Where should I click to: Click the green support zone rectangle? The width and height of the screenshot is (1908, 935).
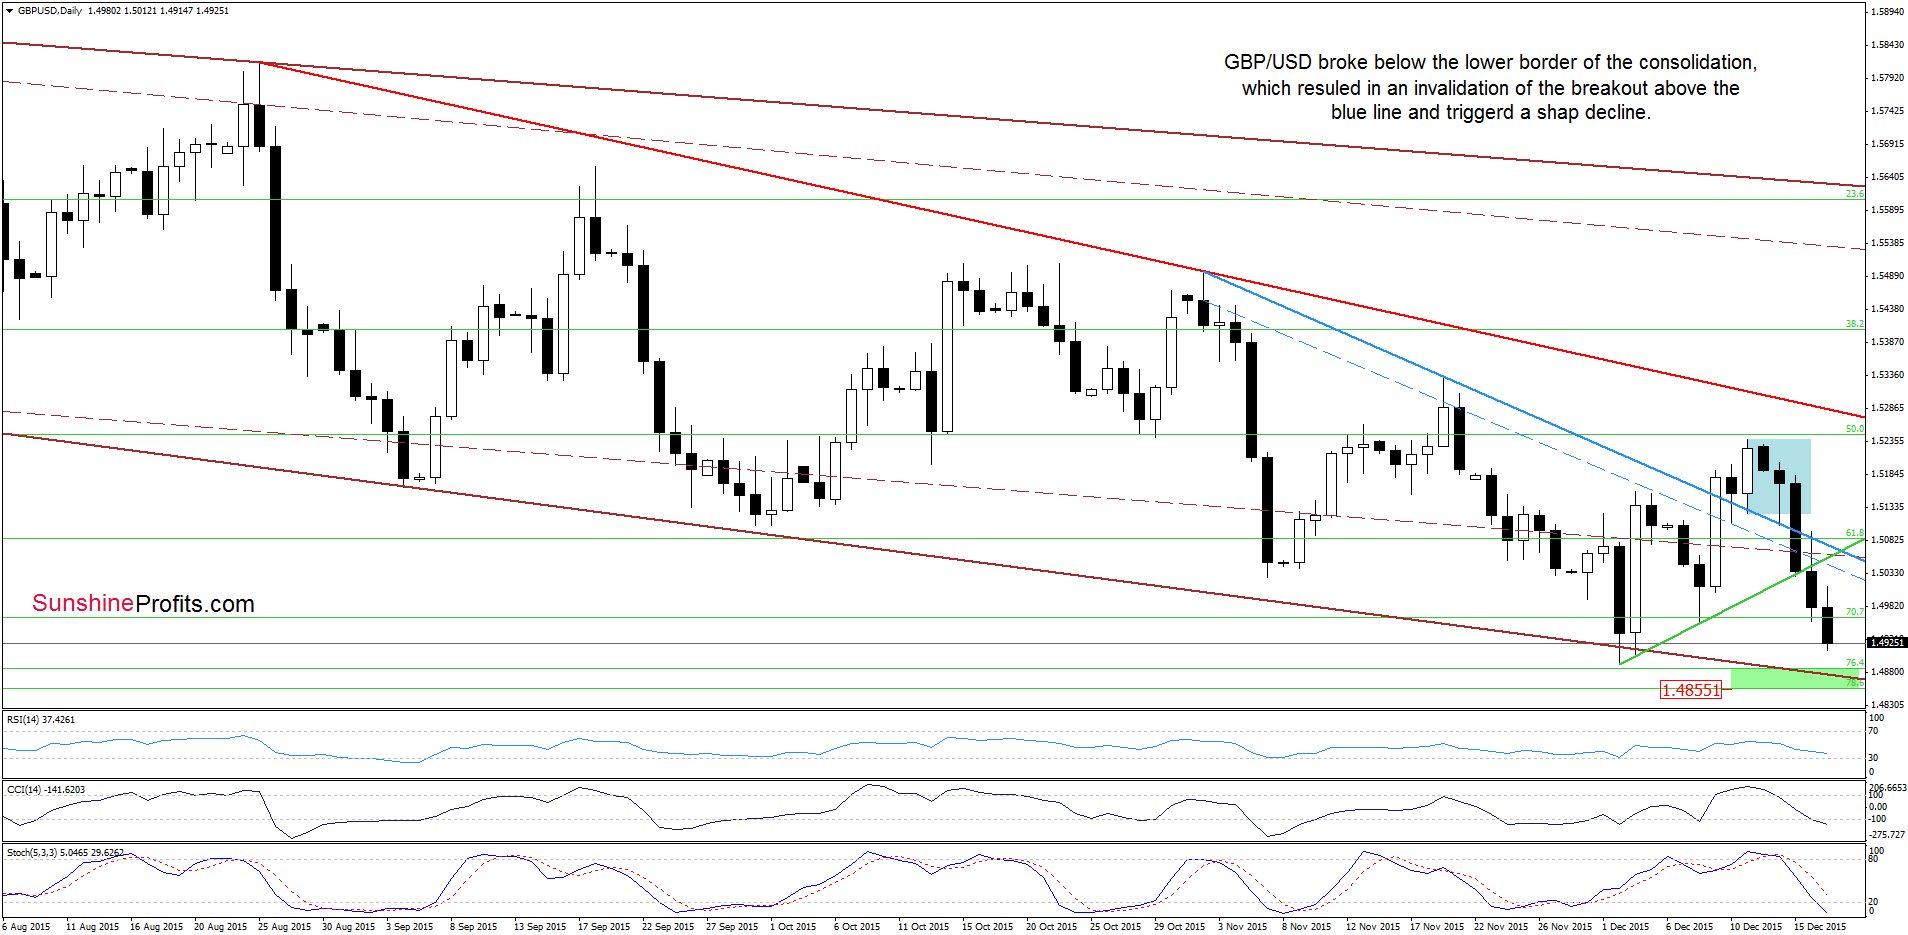[x=1797, y=678]
